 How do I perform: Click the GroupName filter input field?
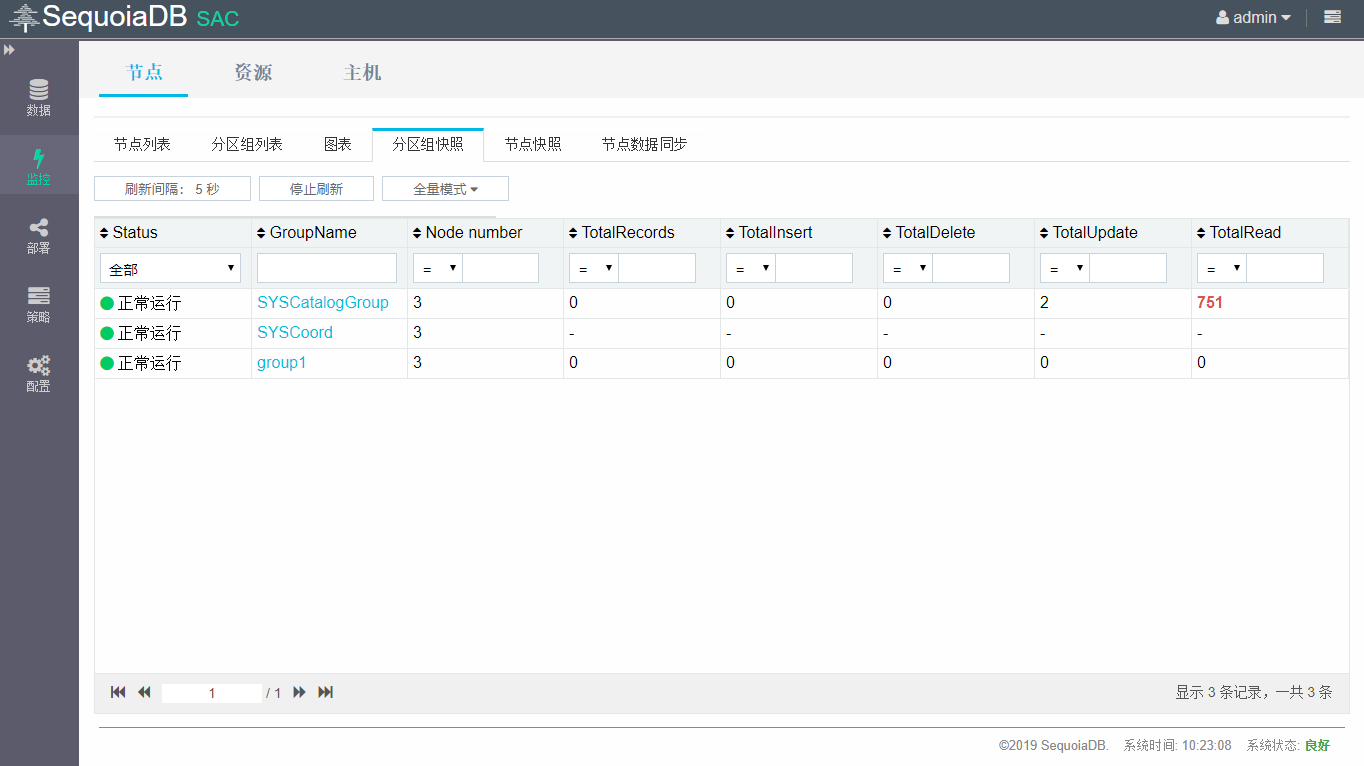tap(327, 268)
